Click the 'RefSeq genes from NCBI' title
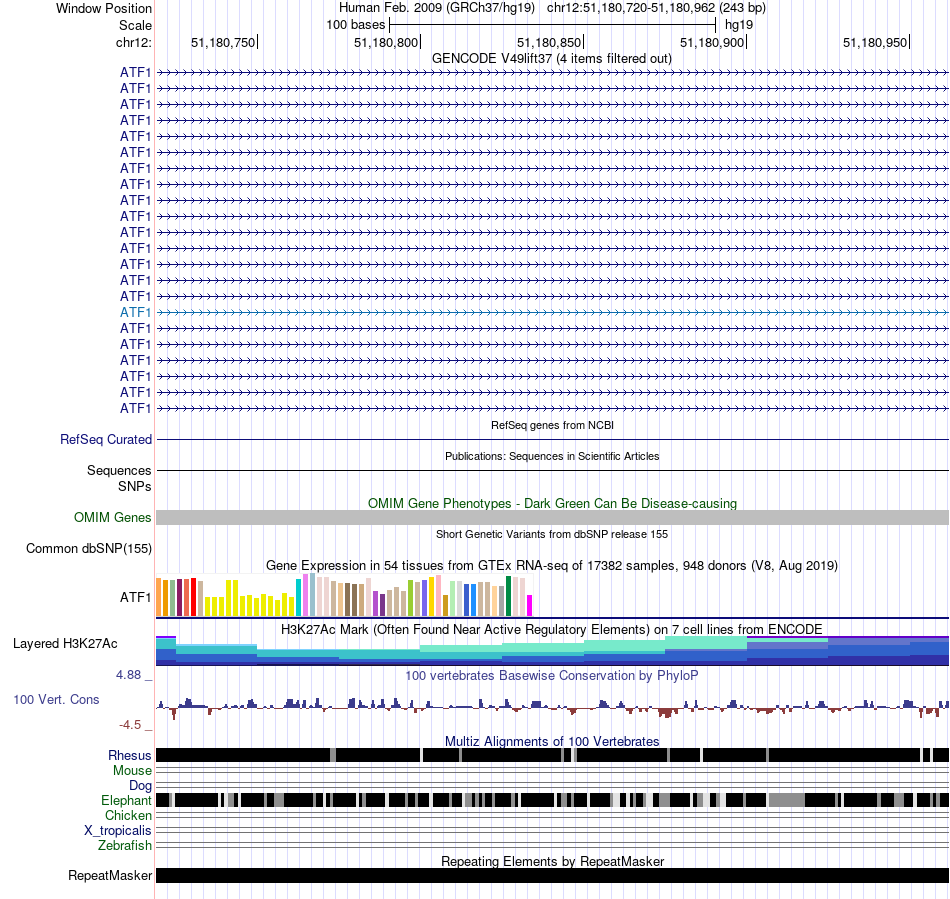Viewport: 950px width, 899px height. tap(553, 425)
